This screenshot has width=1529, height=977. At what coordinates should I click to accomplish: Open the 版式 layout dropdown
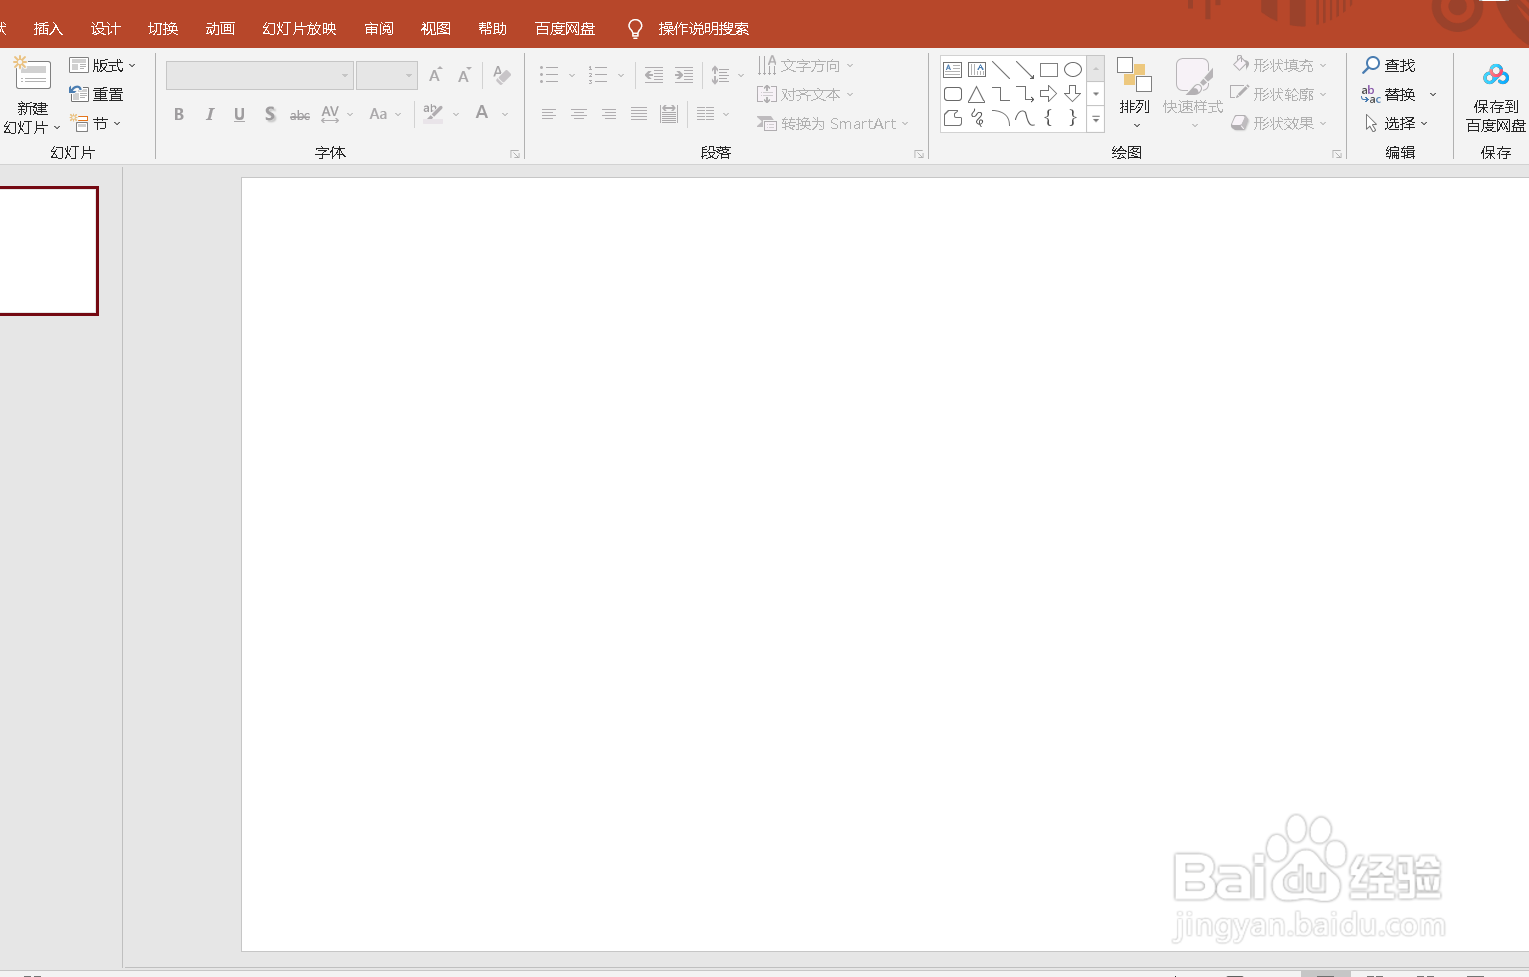(102, 65)
